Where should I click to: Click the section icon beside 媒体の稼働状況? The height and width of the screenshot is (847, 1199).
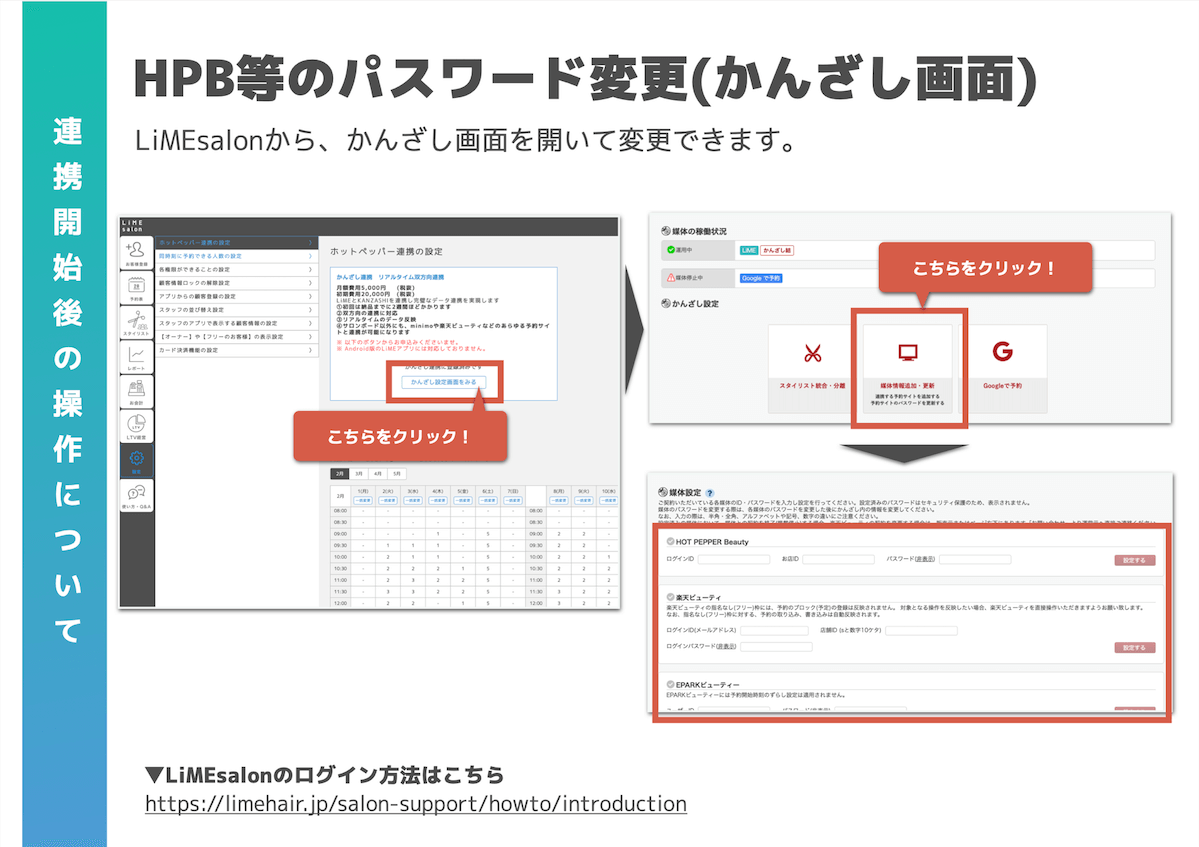point(665,231)
